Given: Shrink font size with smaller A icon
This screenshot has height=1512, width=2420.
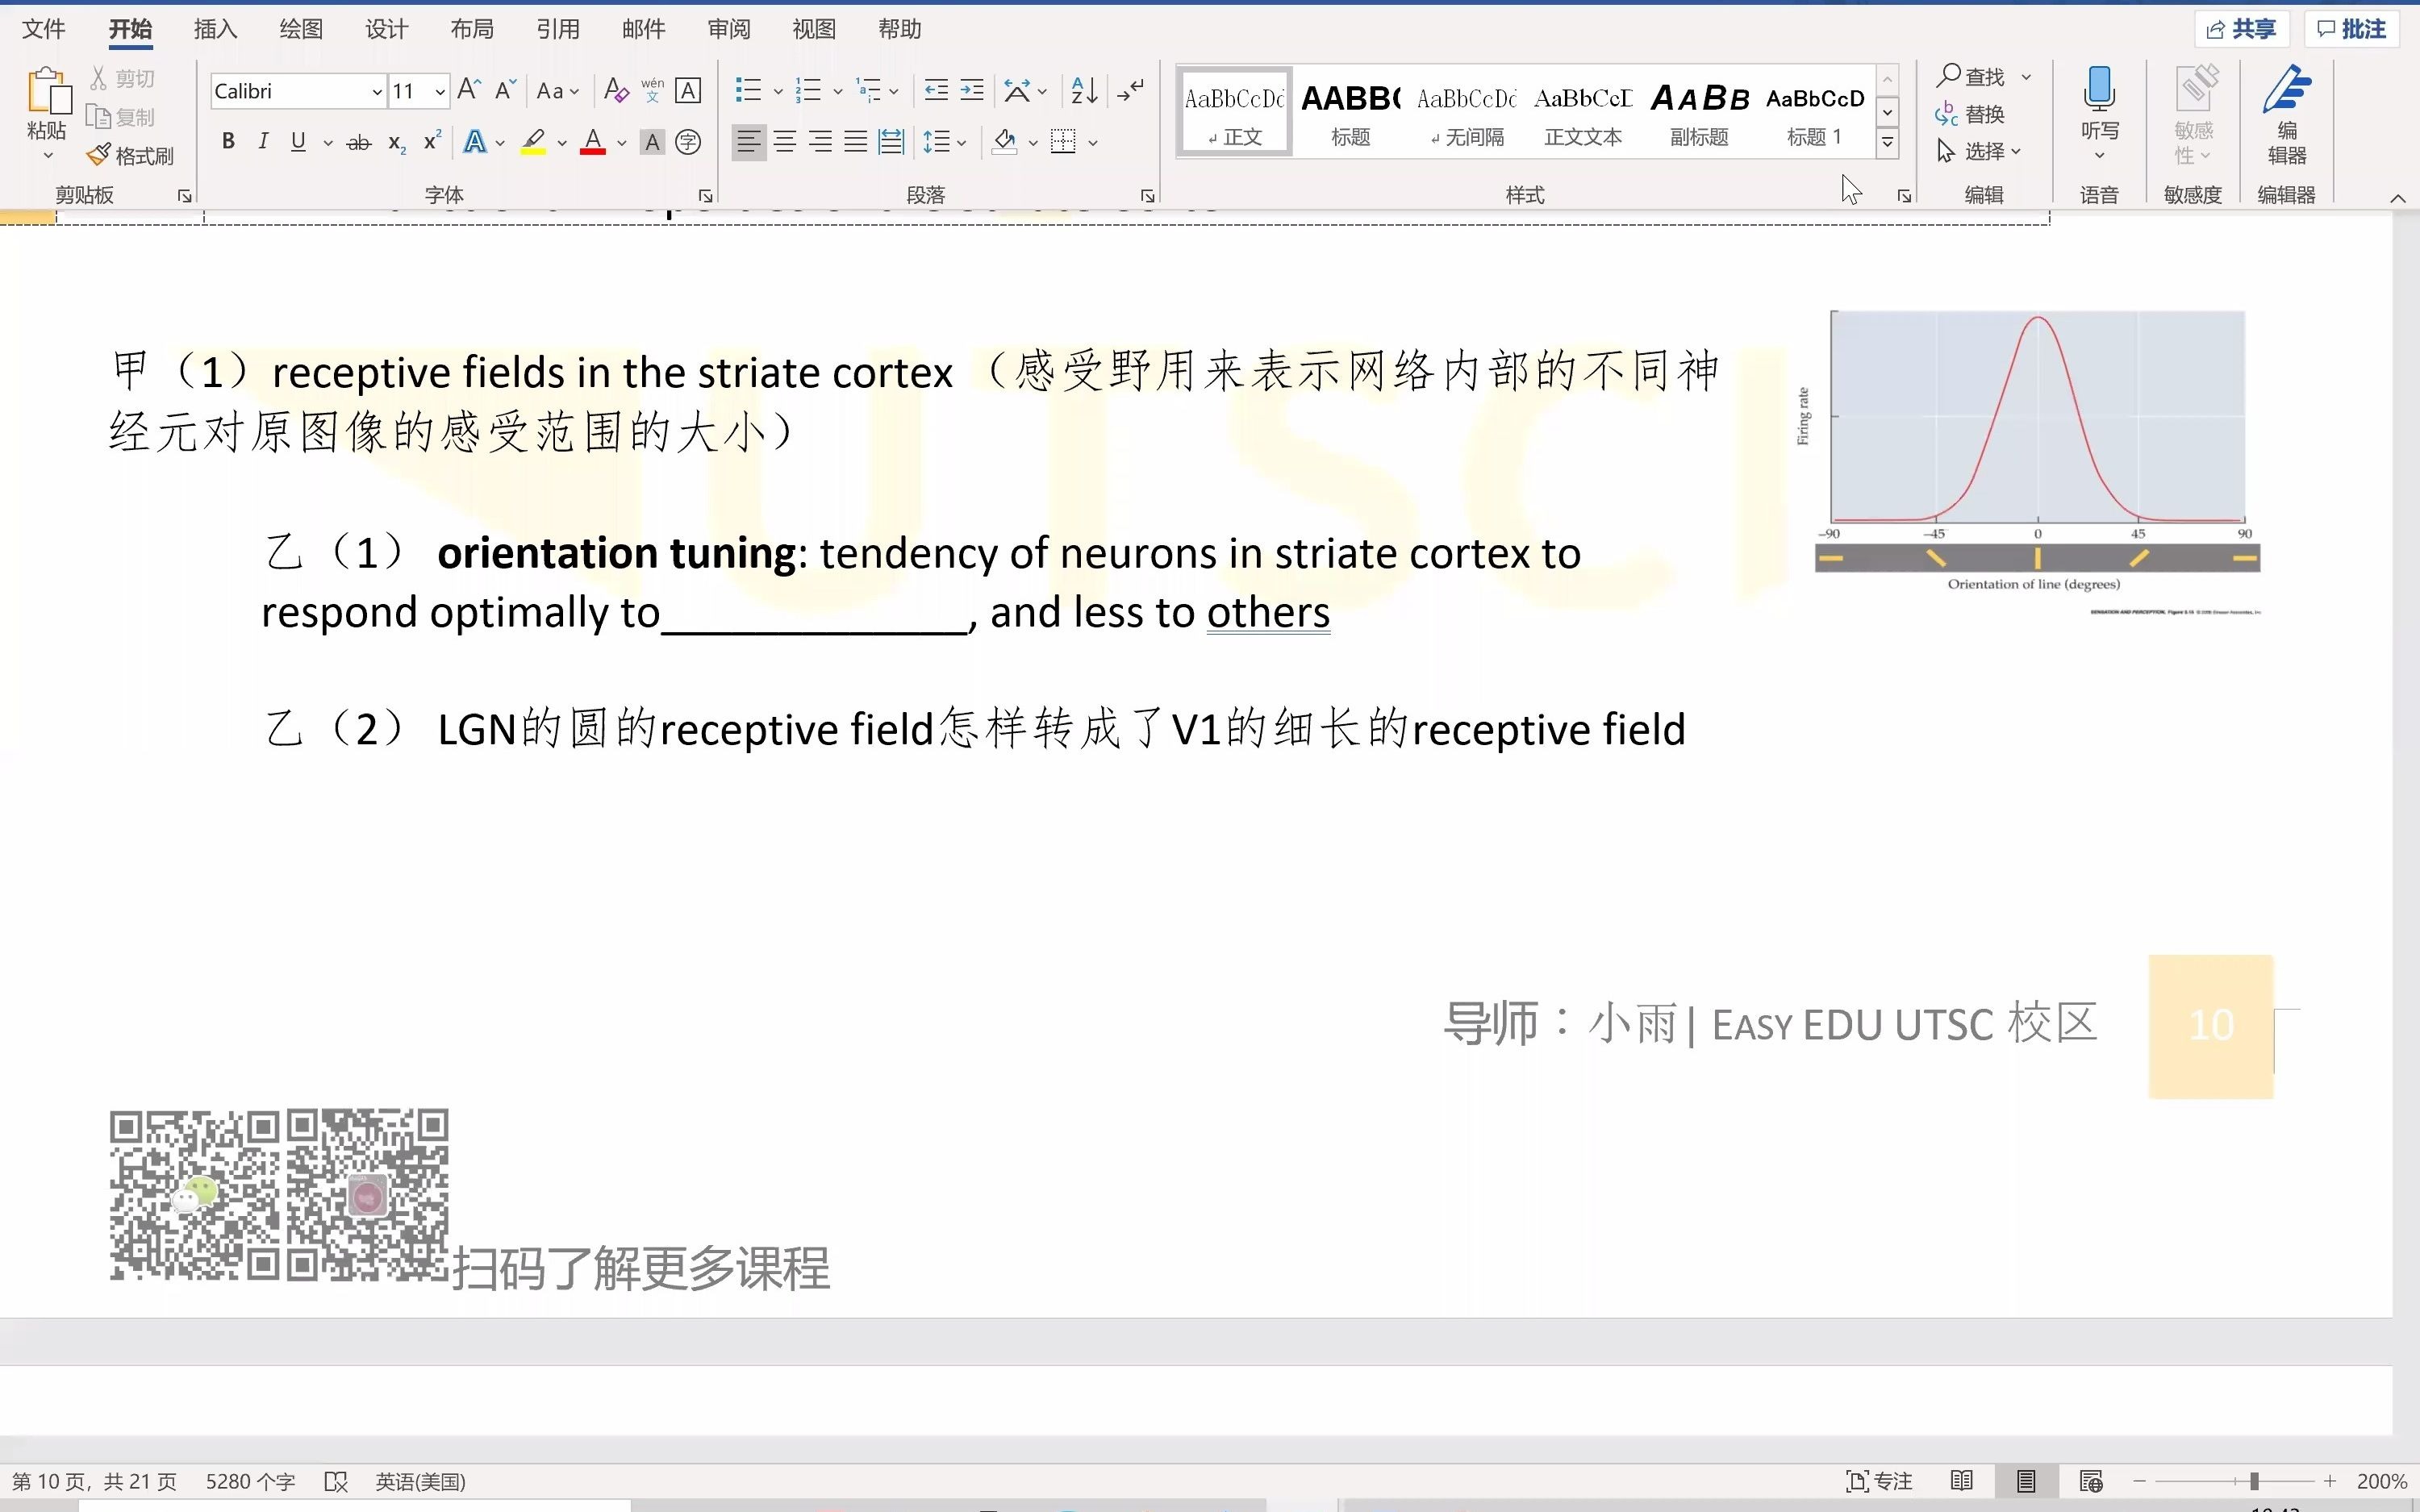Looking at the screenshot, I should click(505, 90).
